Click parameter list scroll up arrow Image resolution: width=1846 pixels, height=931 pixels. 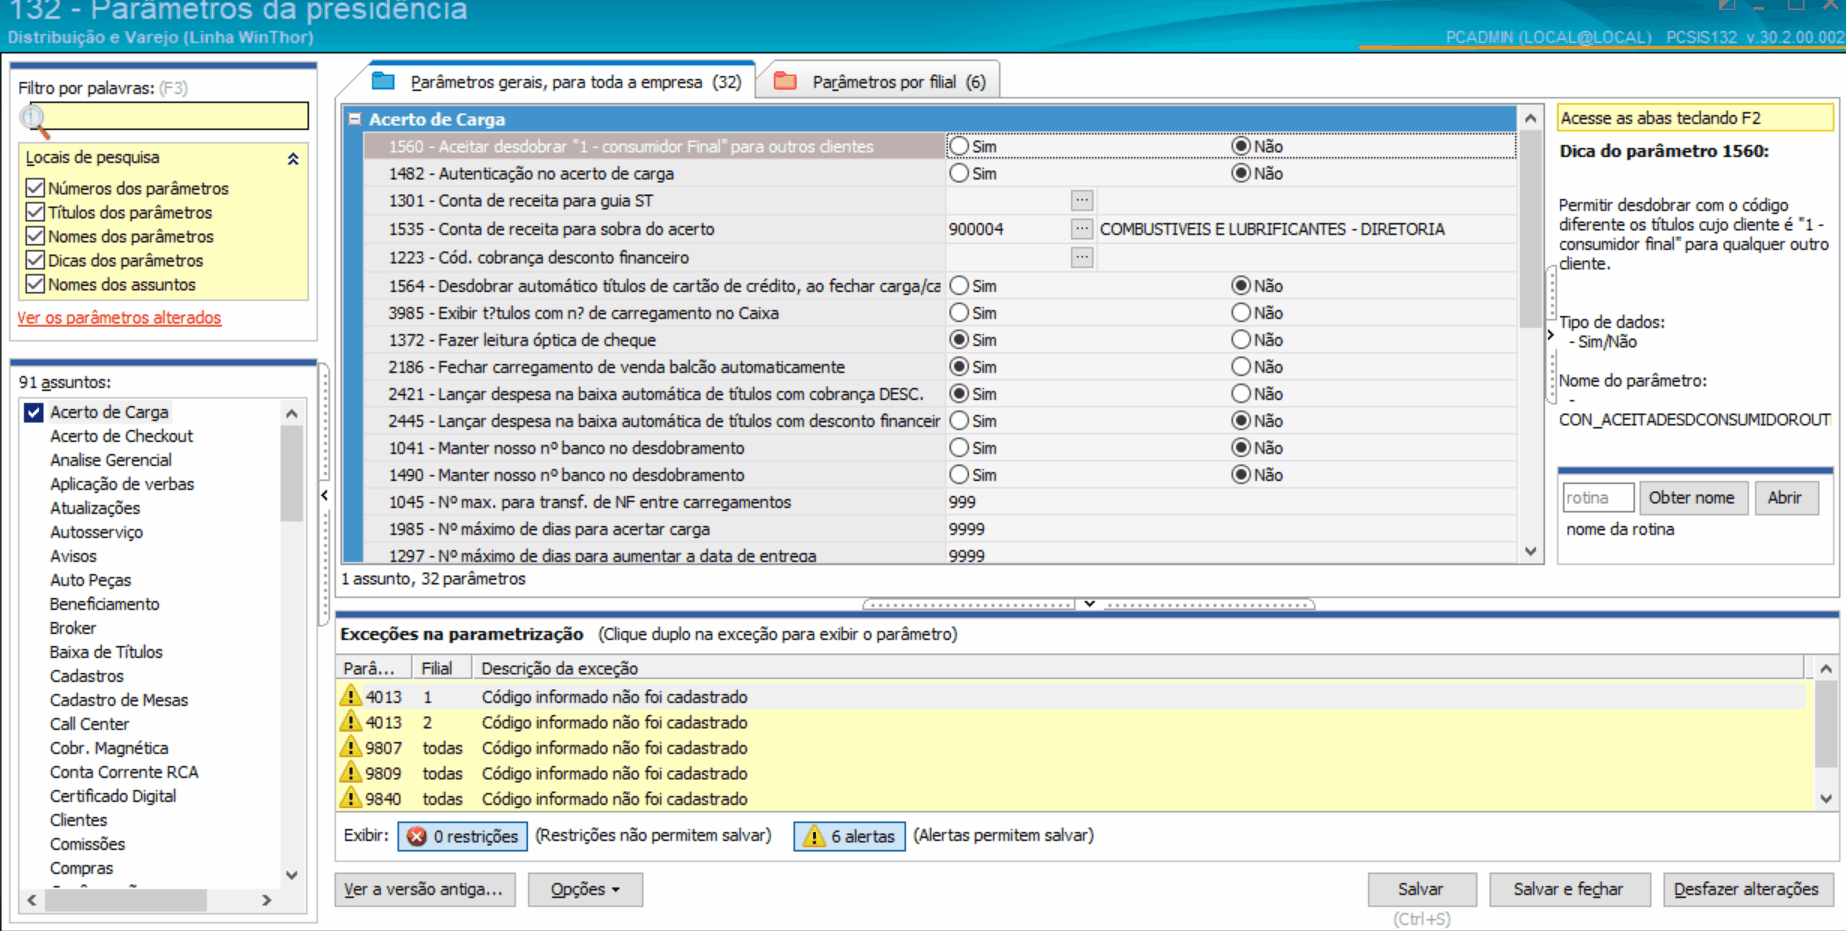(x=1530, y=118)
